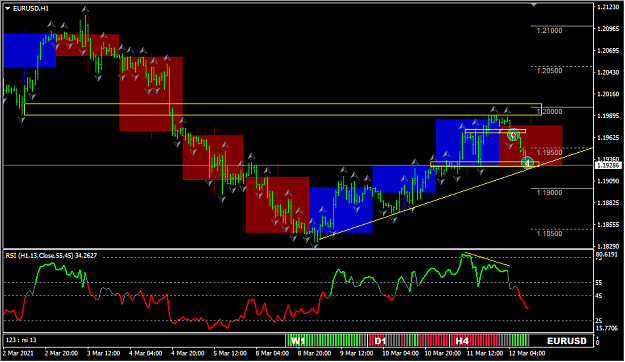Click the '2 Mar 2021' date label
Viewport: 625px width, 362px height.
[x=18, y=353]
